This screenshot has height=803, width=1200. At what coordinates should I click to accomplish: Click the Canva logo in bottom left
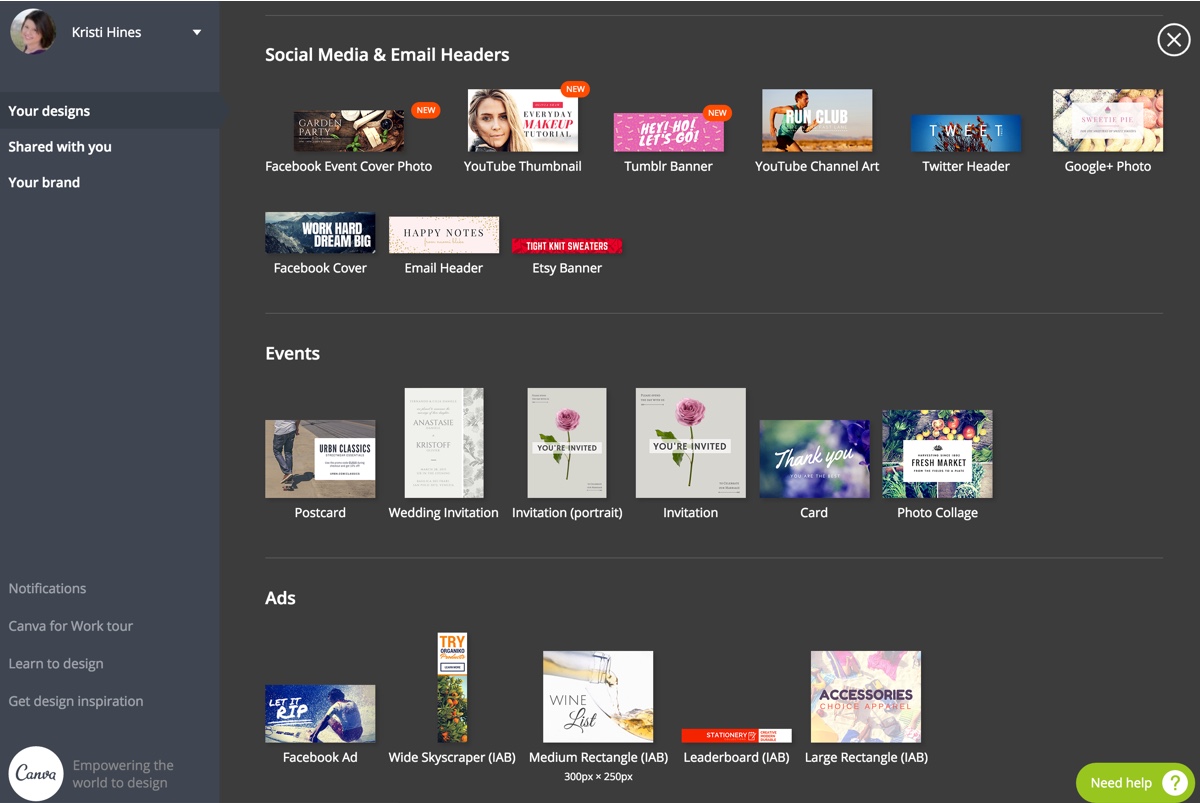pyautogui.click(x=35, y=773)
